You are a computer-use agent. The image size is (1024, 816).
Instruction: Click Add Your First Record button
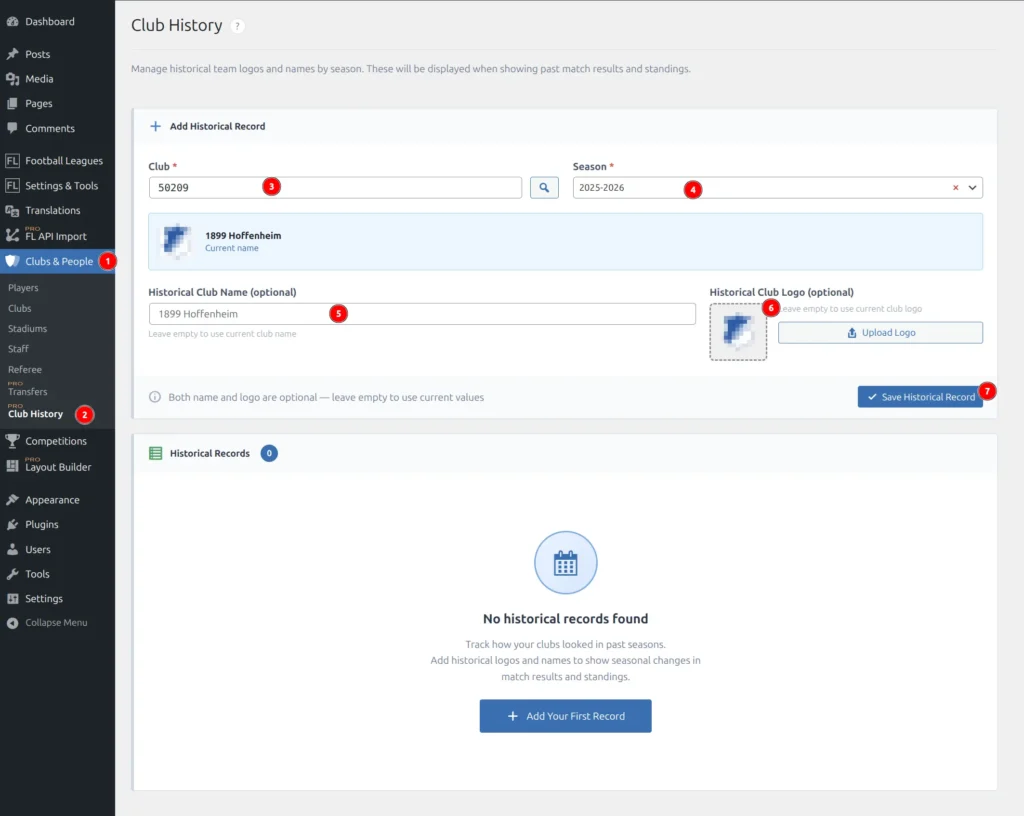tap(565, 716)
